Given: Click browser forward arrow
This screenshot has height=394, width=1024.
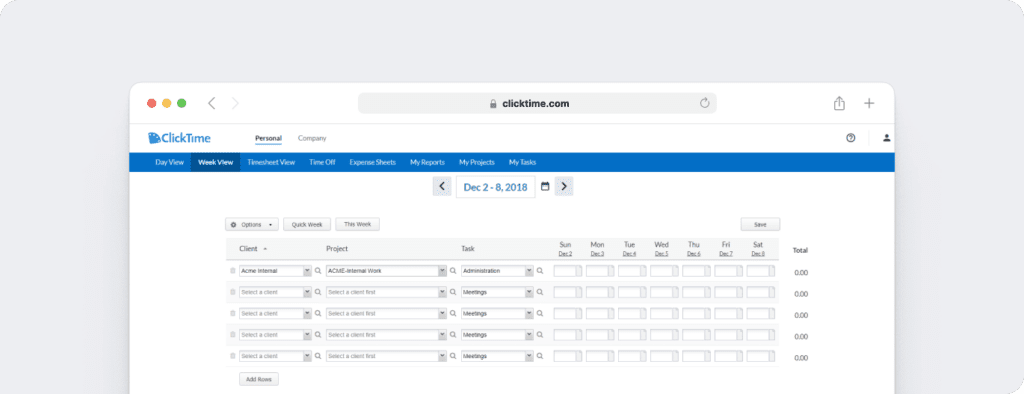Looking at the screenshot, I should [x=235, y=103].
